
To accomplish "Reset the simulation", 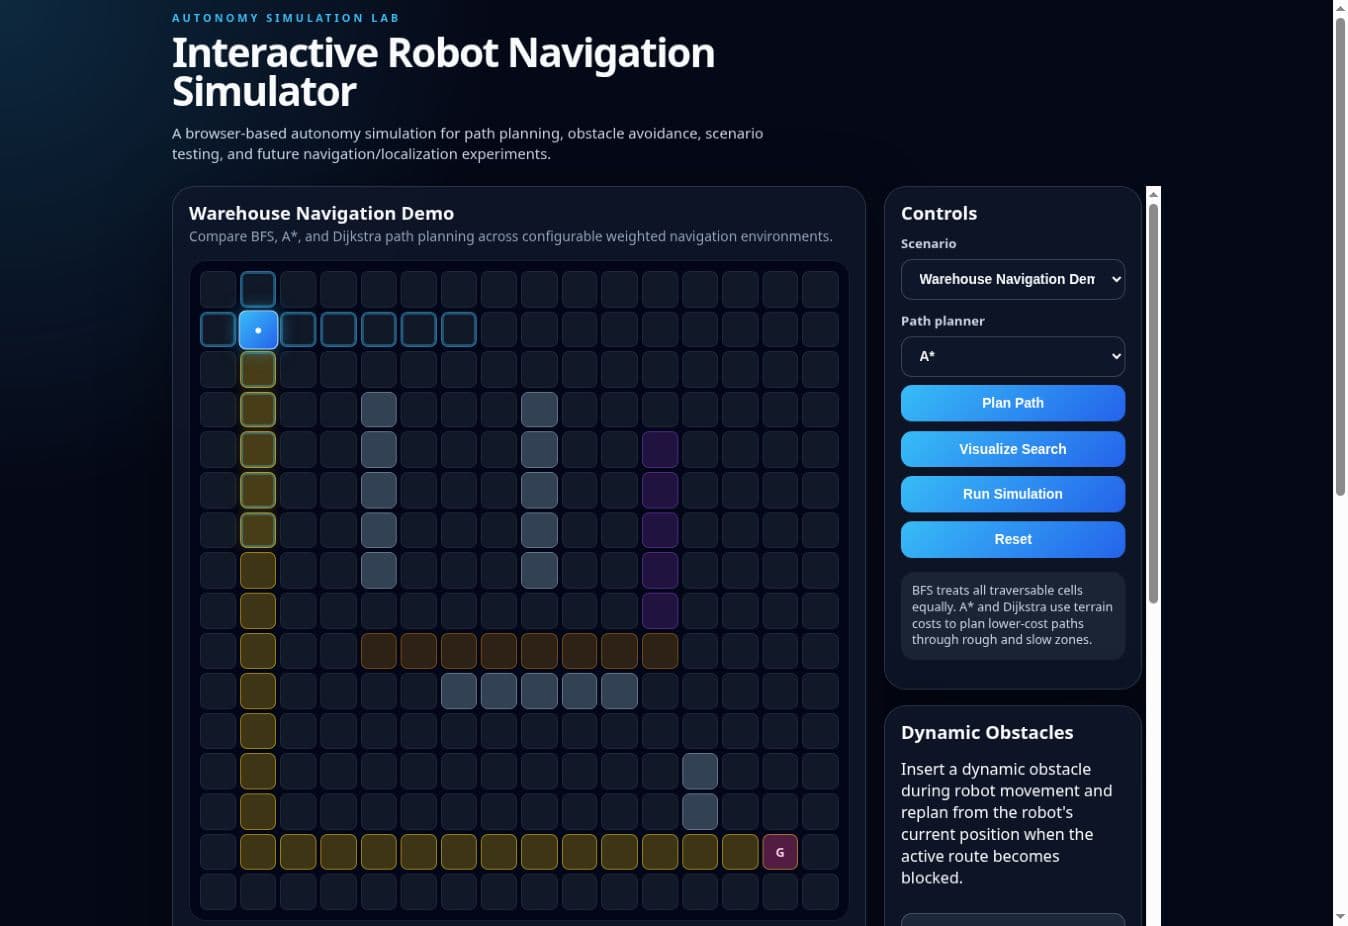I will tap(1012, 539).
